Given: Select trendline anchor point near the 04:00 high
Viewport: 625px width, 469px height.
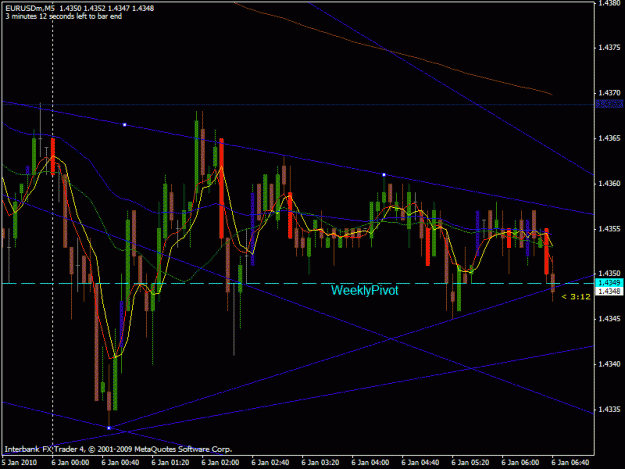Looking at the screenshot, I should 384,175.
